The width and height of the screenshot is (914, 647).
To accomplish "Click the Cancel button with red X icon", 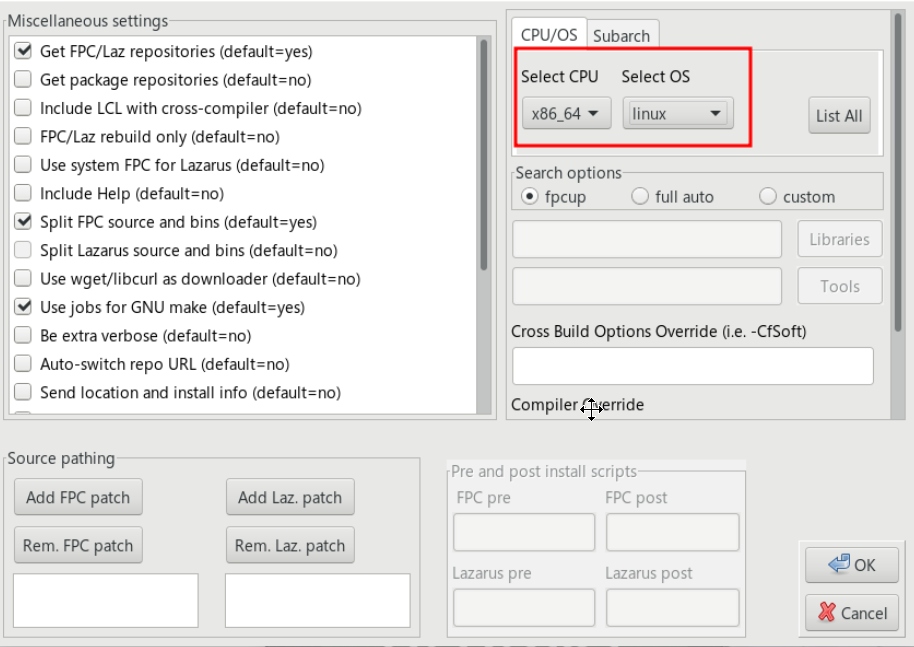I will coord(852,613).
